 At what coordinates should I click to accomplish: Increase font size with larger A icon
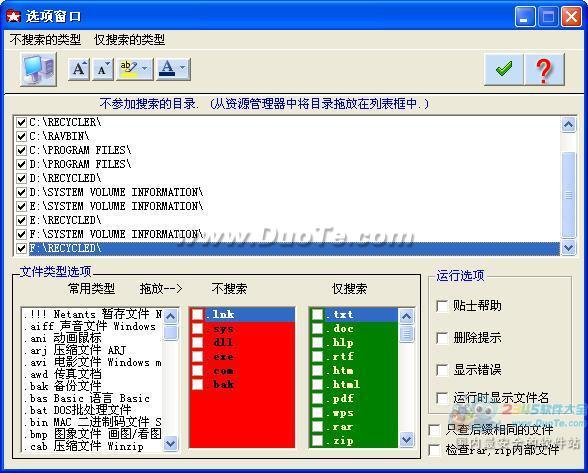(x=79, y=69)
